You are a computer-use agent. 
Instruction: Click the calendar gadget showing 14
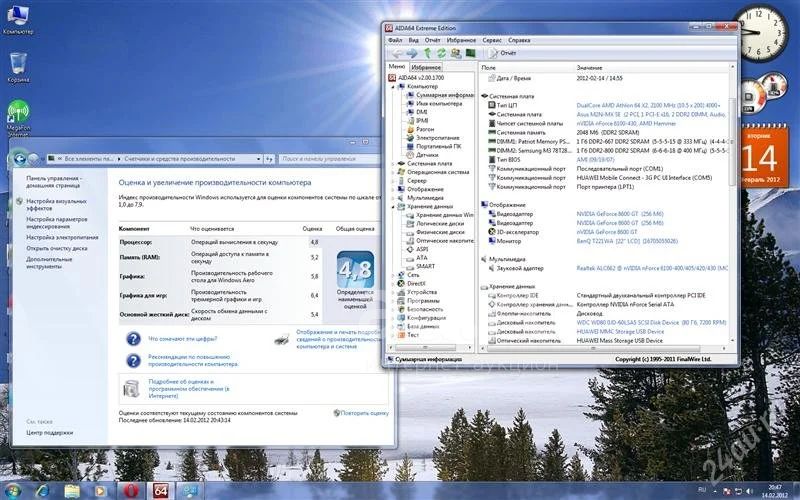[x=764, y=156]
